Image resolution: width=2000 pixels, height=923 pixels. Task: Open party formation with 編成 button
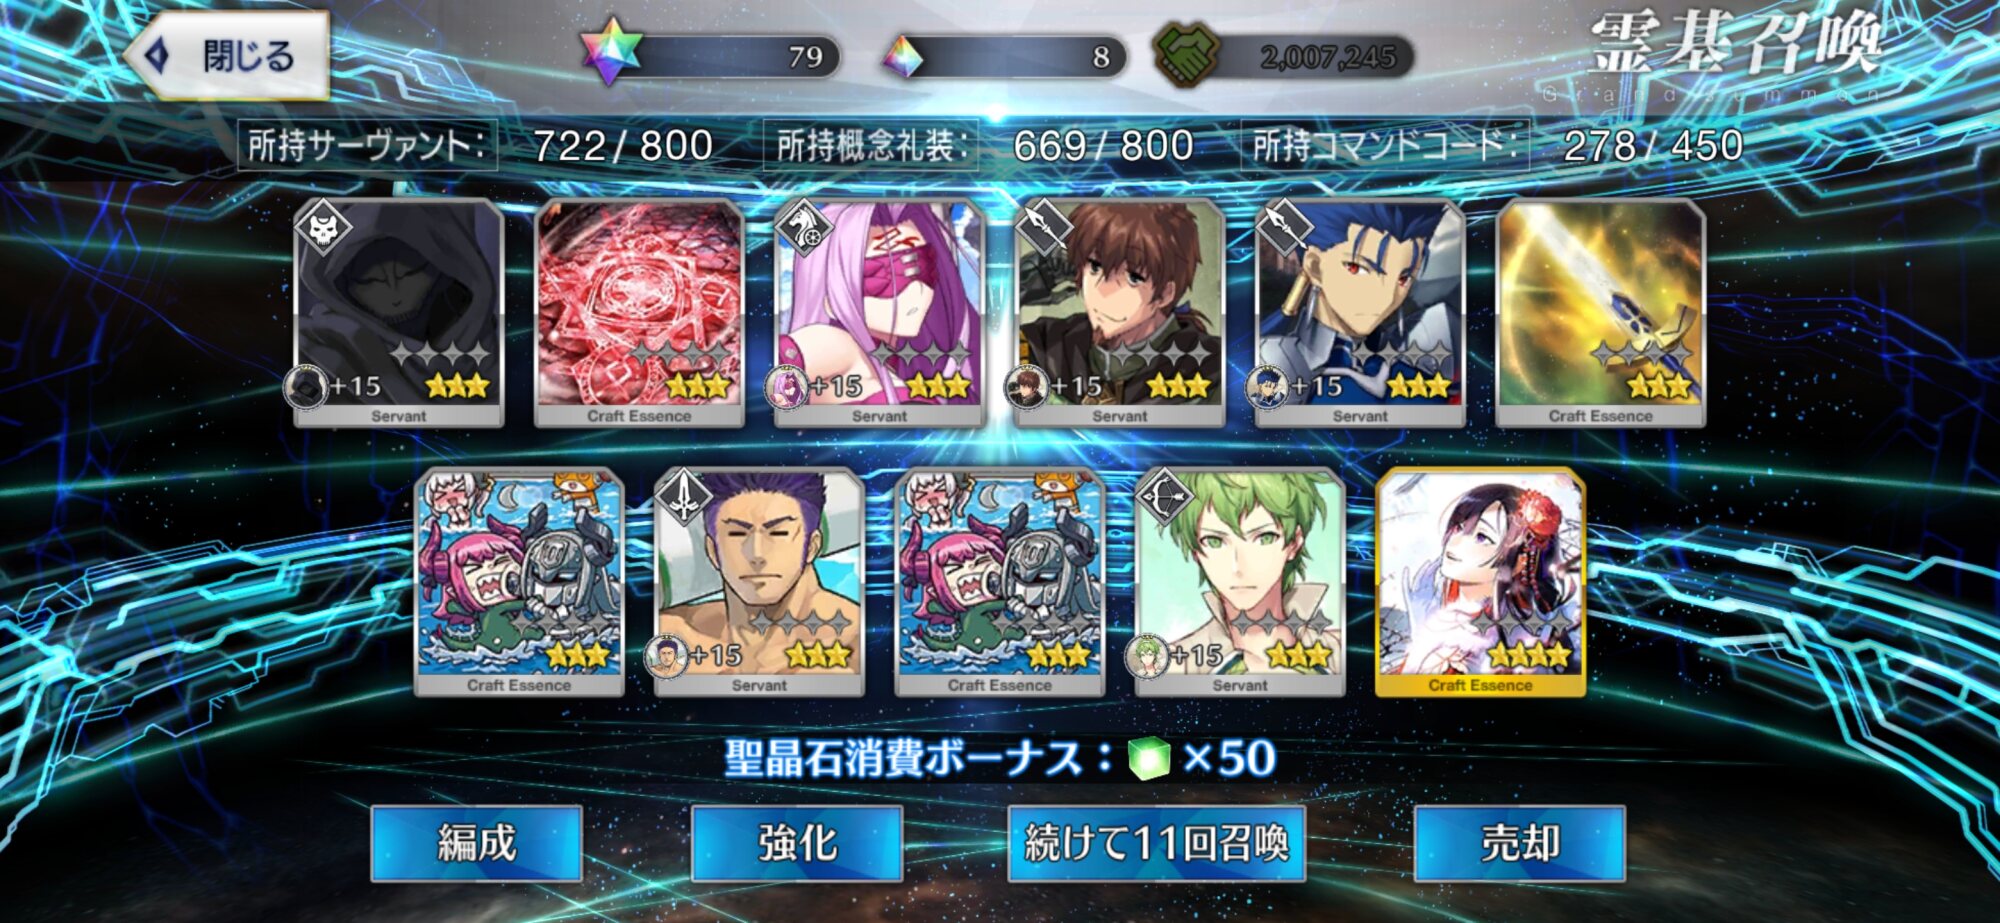(x=477, y=843)
